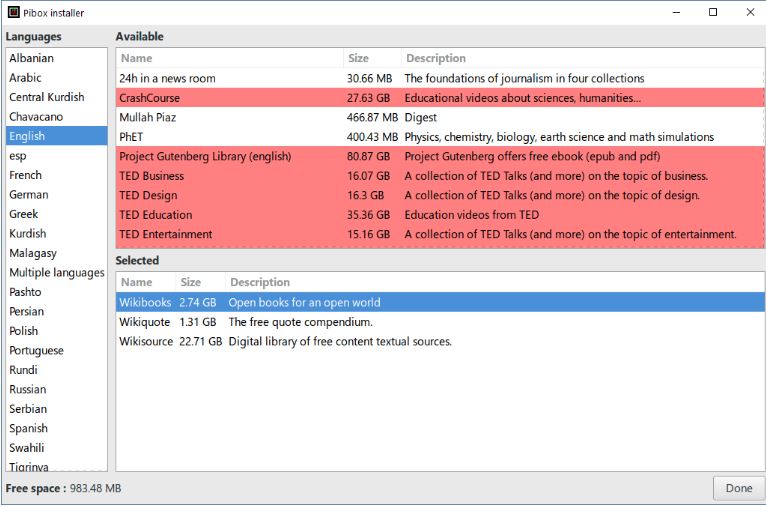The width and height of the screenshot is (766, 506).
Task: Choose Pashto language
Action: click(x=57, y=292)
